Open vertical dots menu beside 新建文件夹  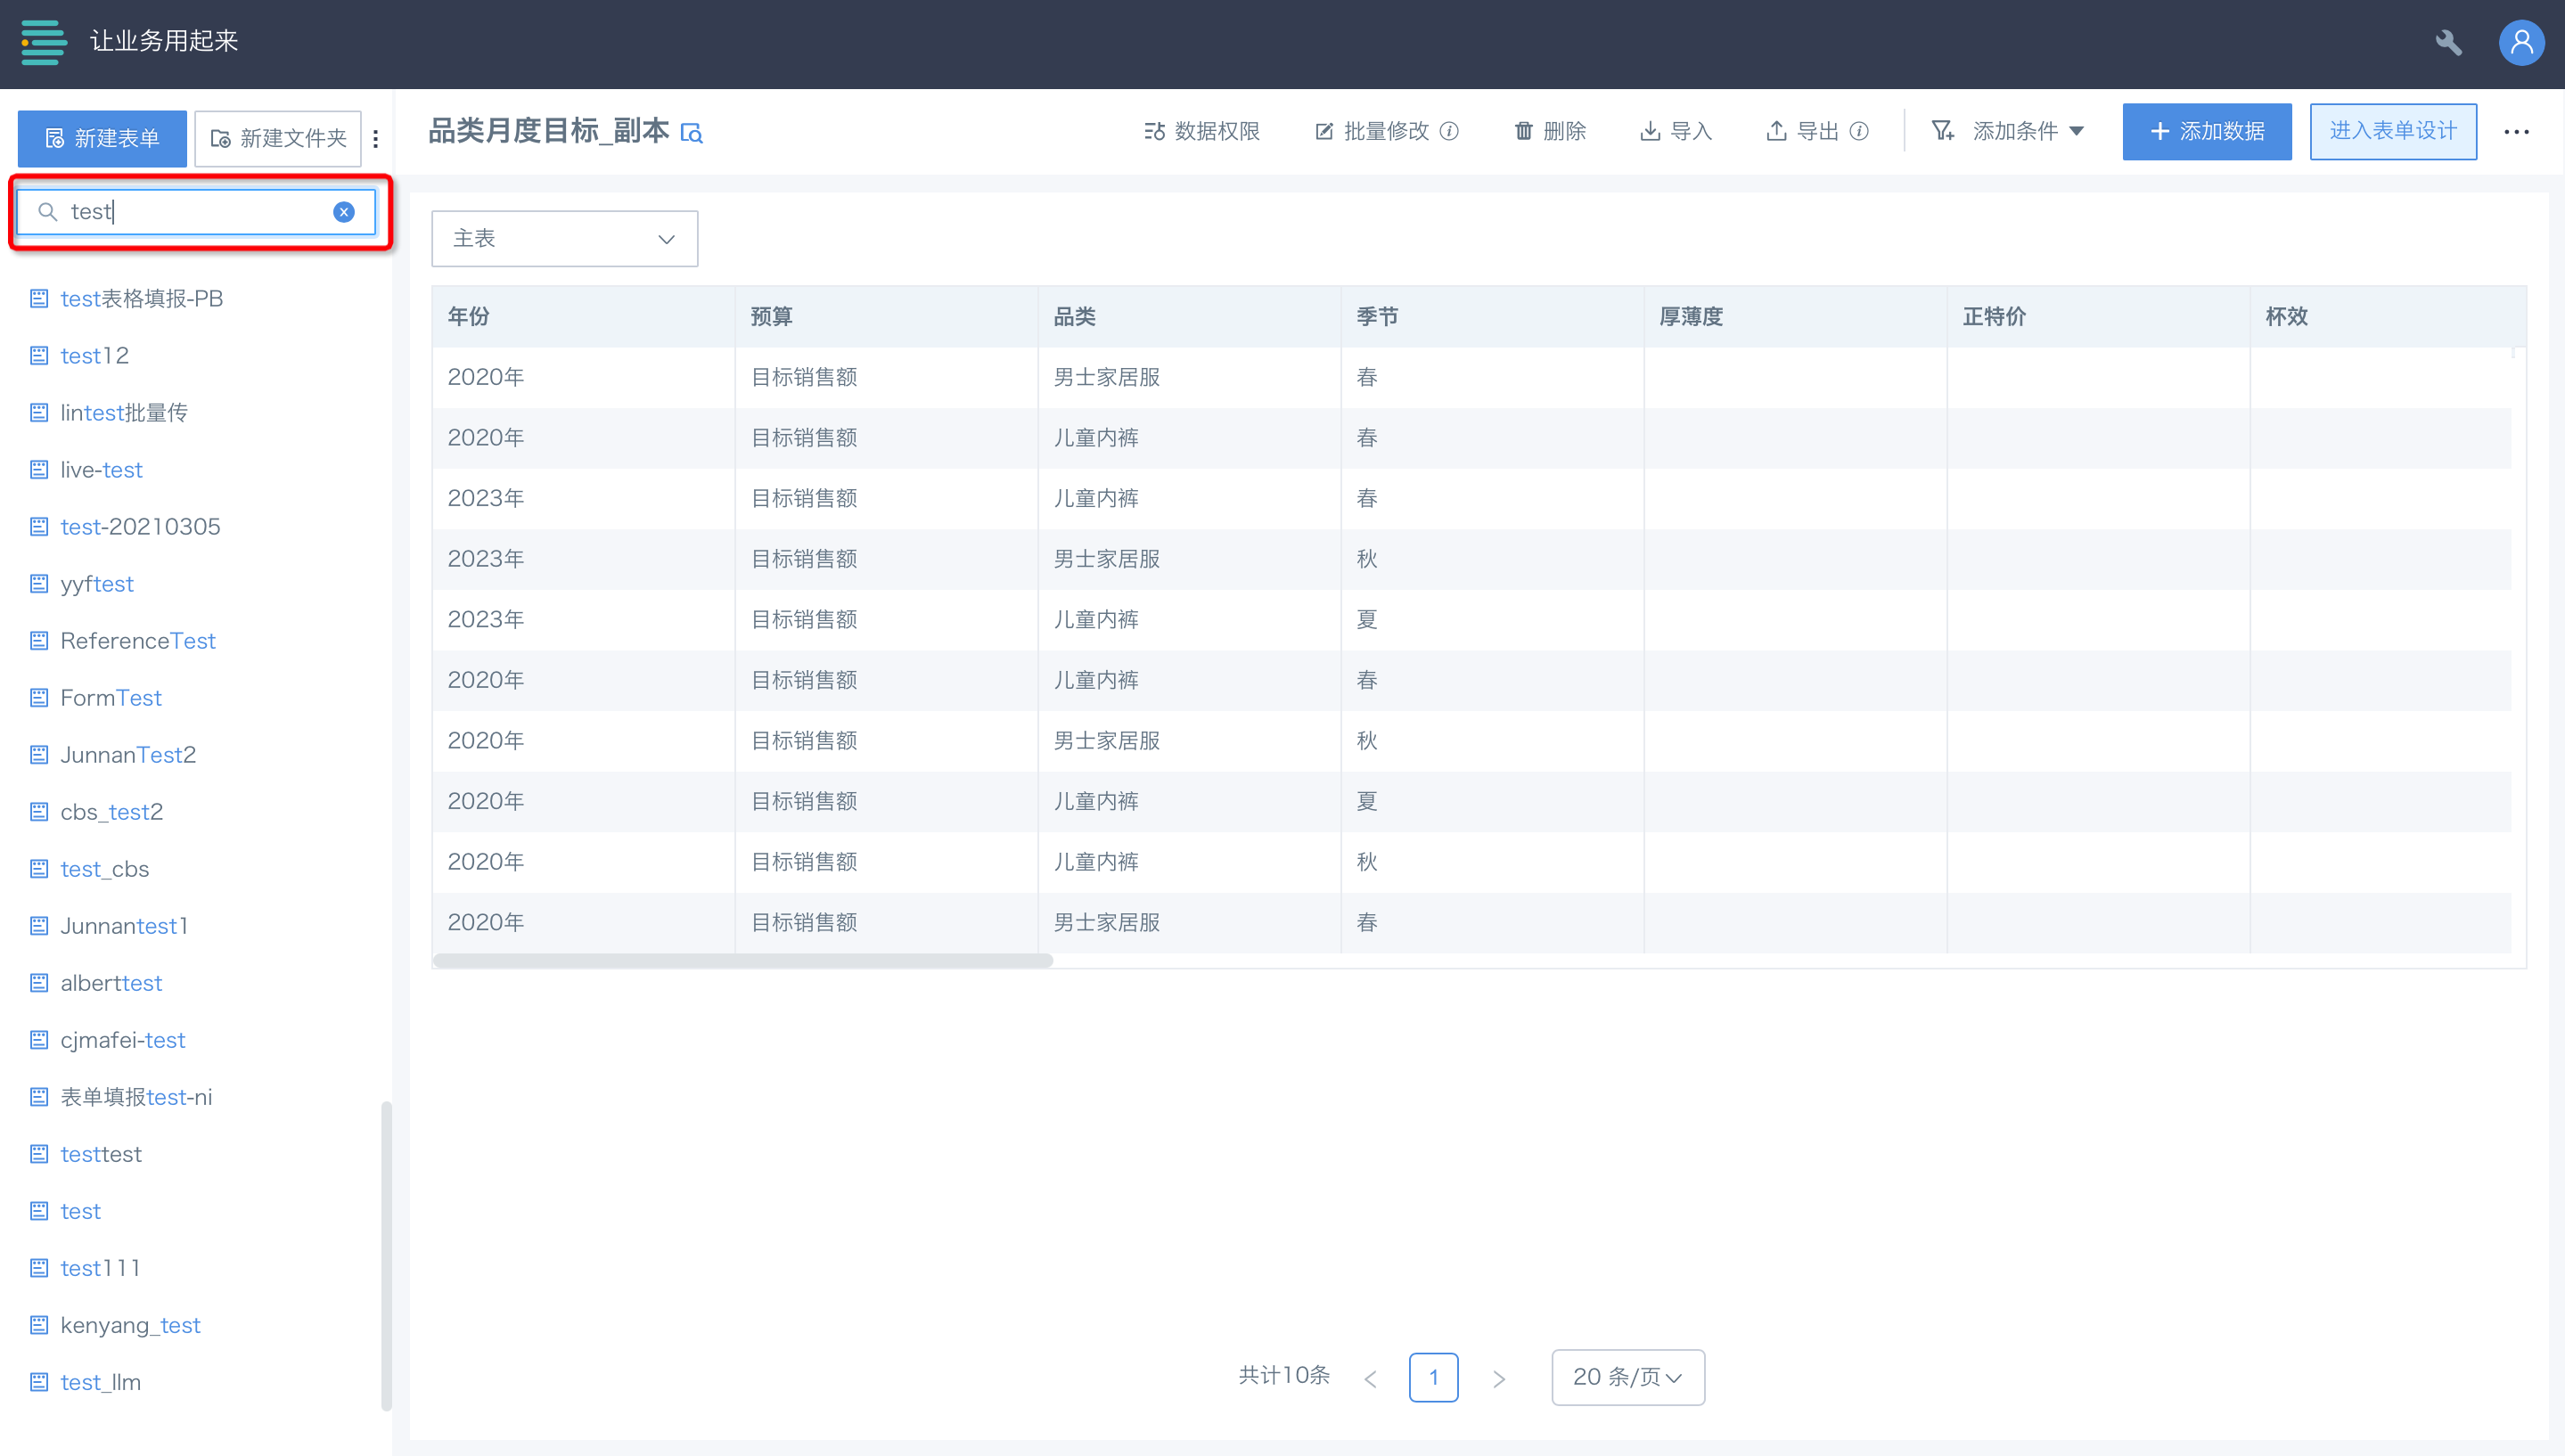(x=376, y=139)
